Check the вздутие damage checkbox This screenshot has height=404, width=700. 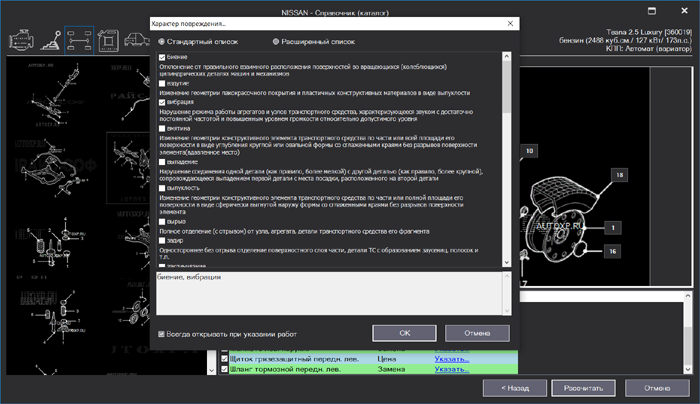pyautogui.click(x=162, y=83)
